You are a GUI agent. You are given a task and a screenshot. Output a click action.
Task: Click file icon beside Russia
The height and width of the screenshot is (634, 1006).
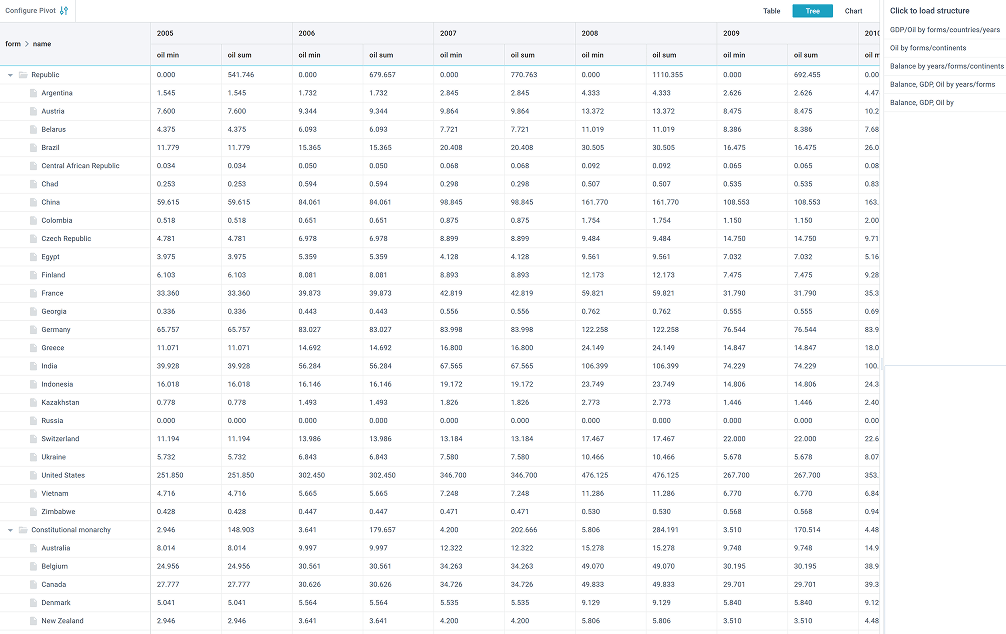tap(33, 421)
